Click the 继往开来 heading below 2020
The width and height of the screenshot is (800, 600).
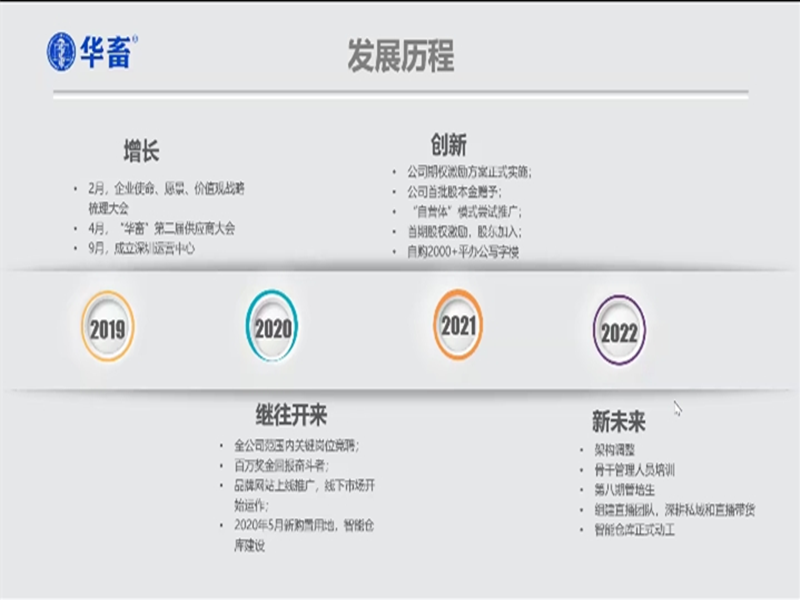coord(291,414)
